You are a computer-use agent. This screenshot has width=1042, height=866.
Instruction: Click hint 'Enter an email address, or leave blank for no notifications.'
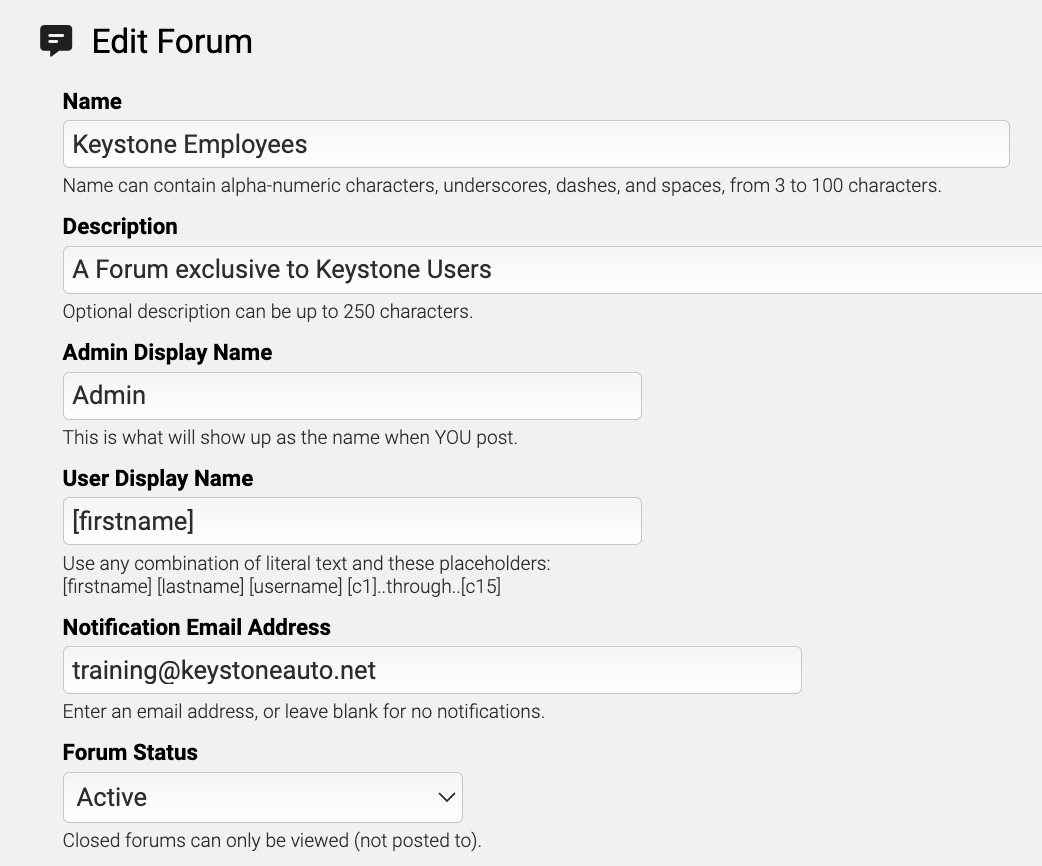click(x=304, y=711)
